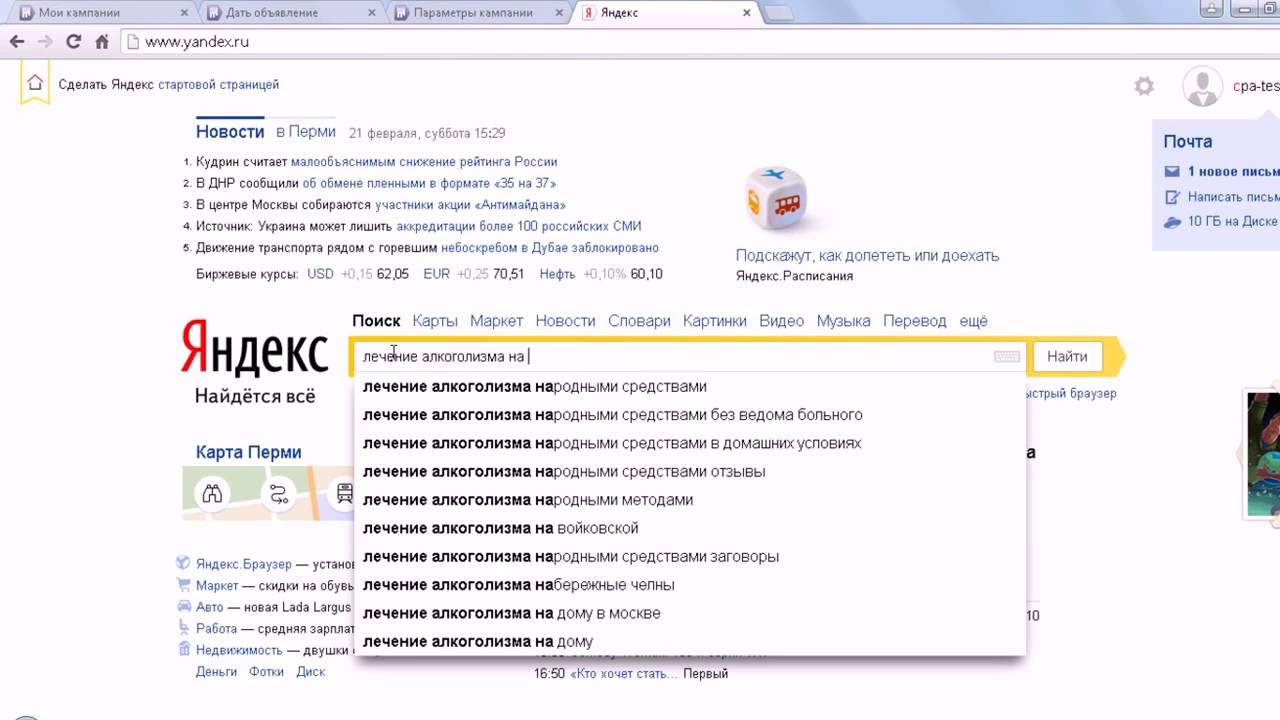Image resolution: width=1280 pixels, height=720 pixels.
Task: Click the browser forward arrow
Action: (x=44, y=42)
